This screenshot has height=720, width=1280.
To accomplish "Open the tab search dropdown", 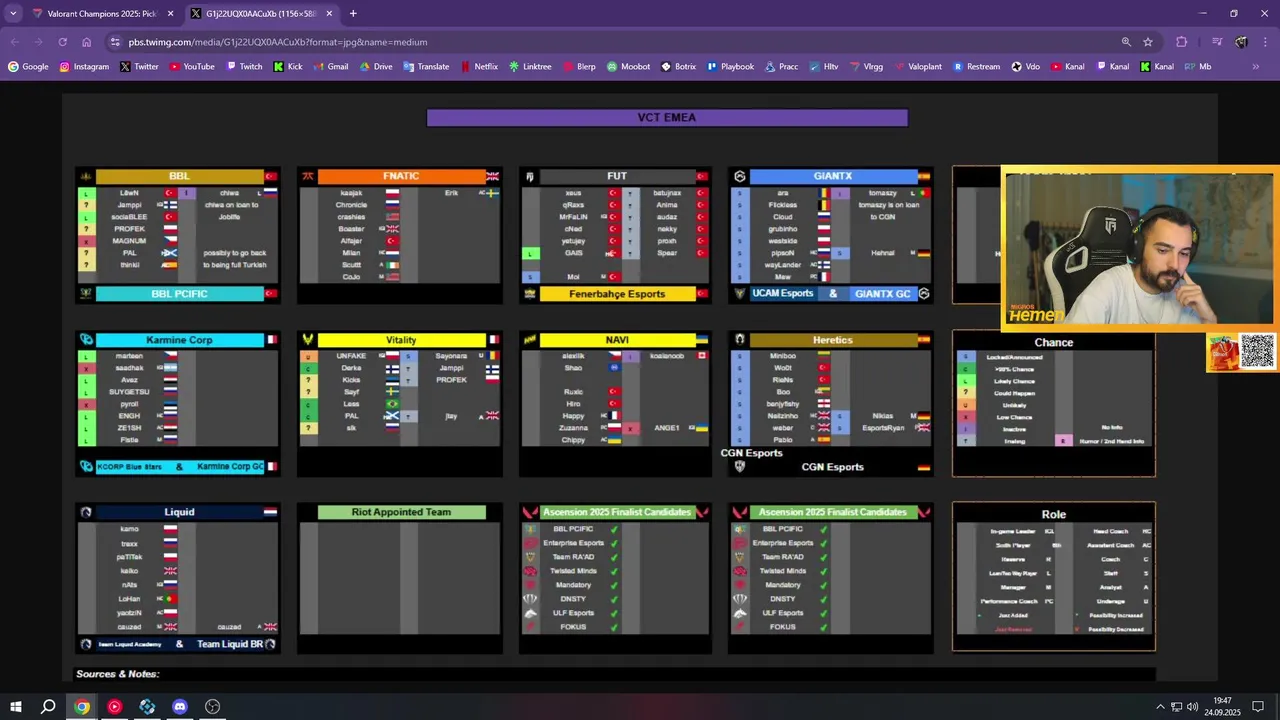I will point(13,13).
